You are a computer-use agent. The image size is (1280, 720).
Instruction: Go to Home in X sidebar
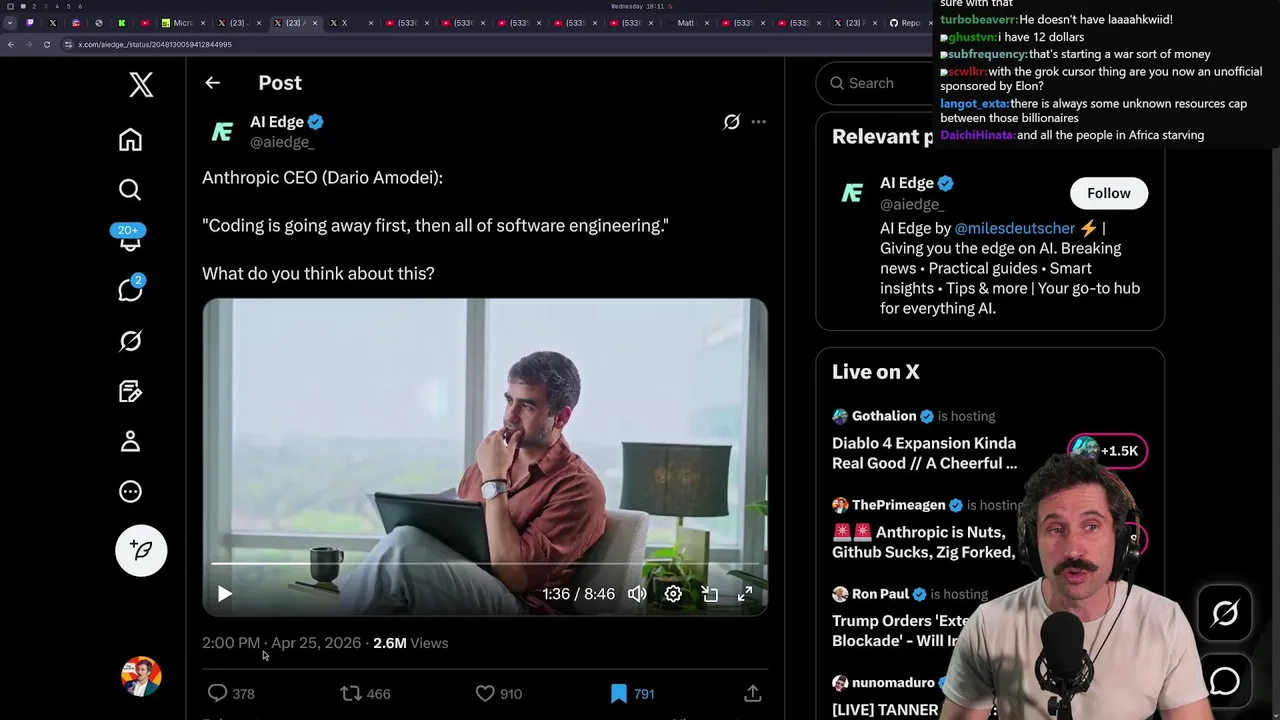(x=130, y=140)
